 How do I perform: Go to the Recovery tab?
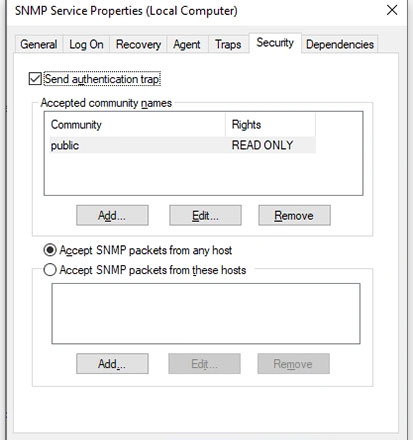(x=138, y=44)
